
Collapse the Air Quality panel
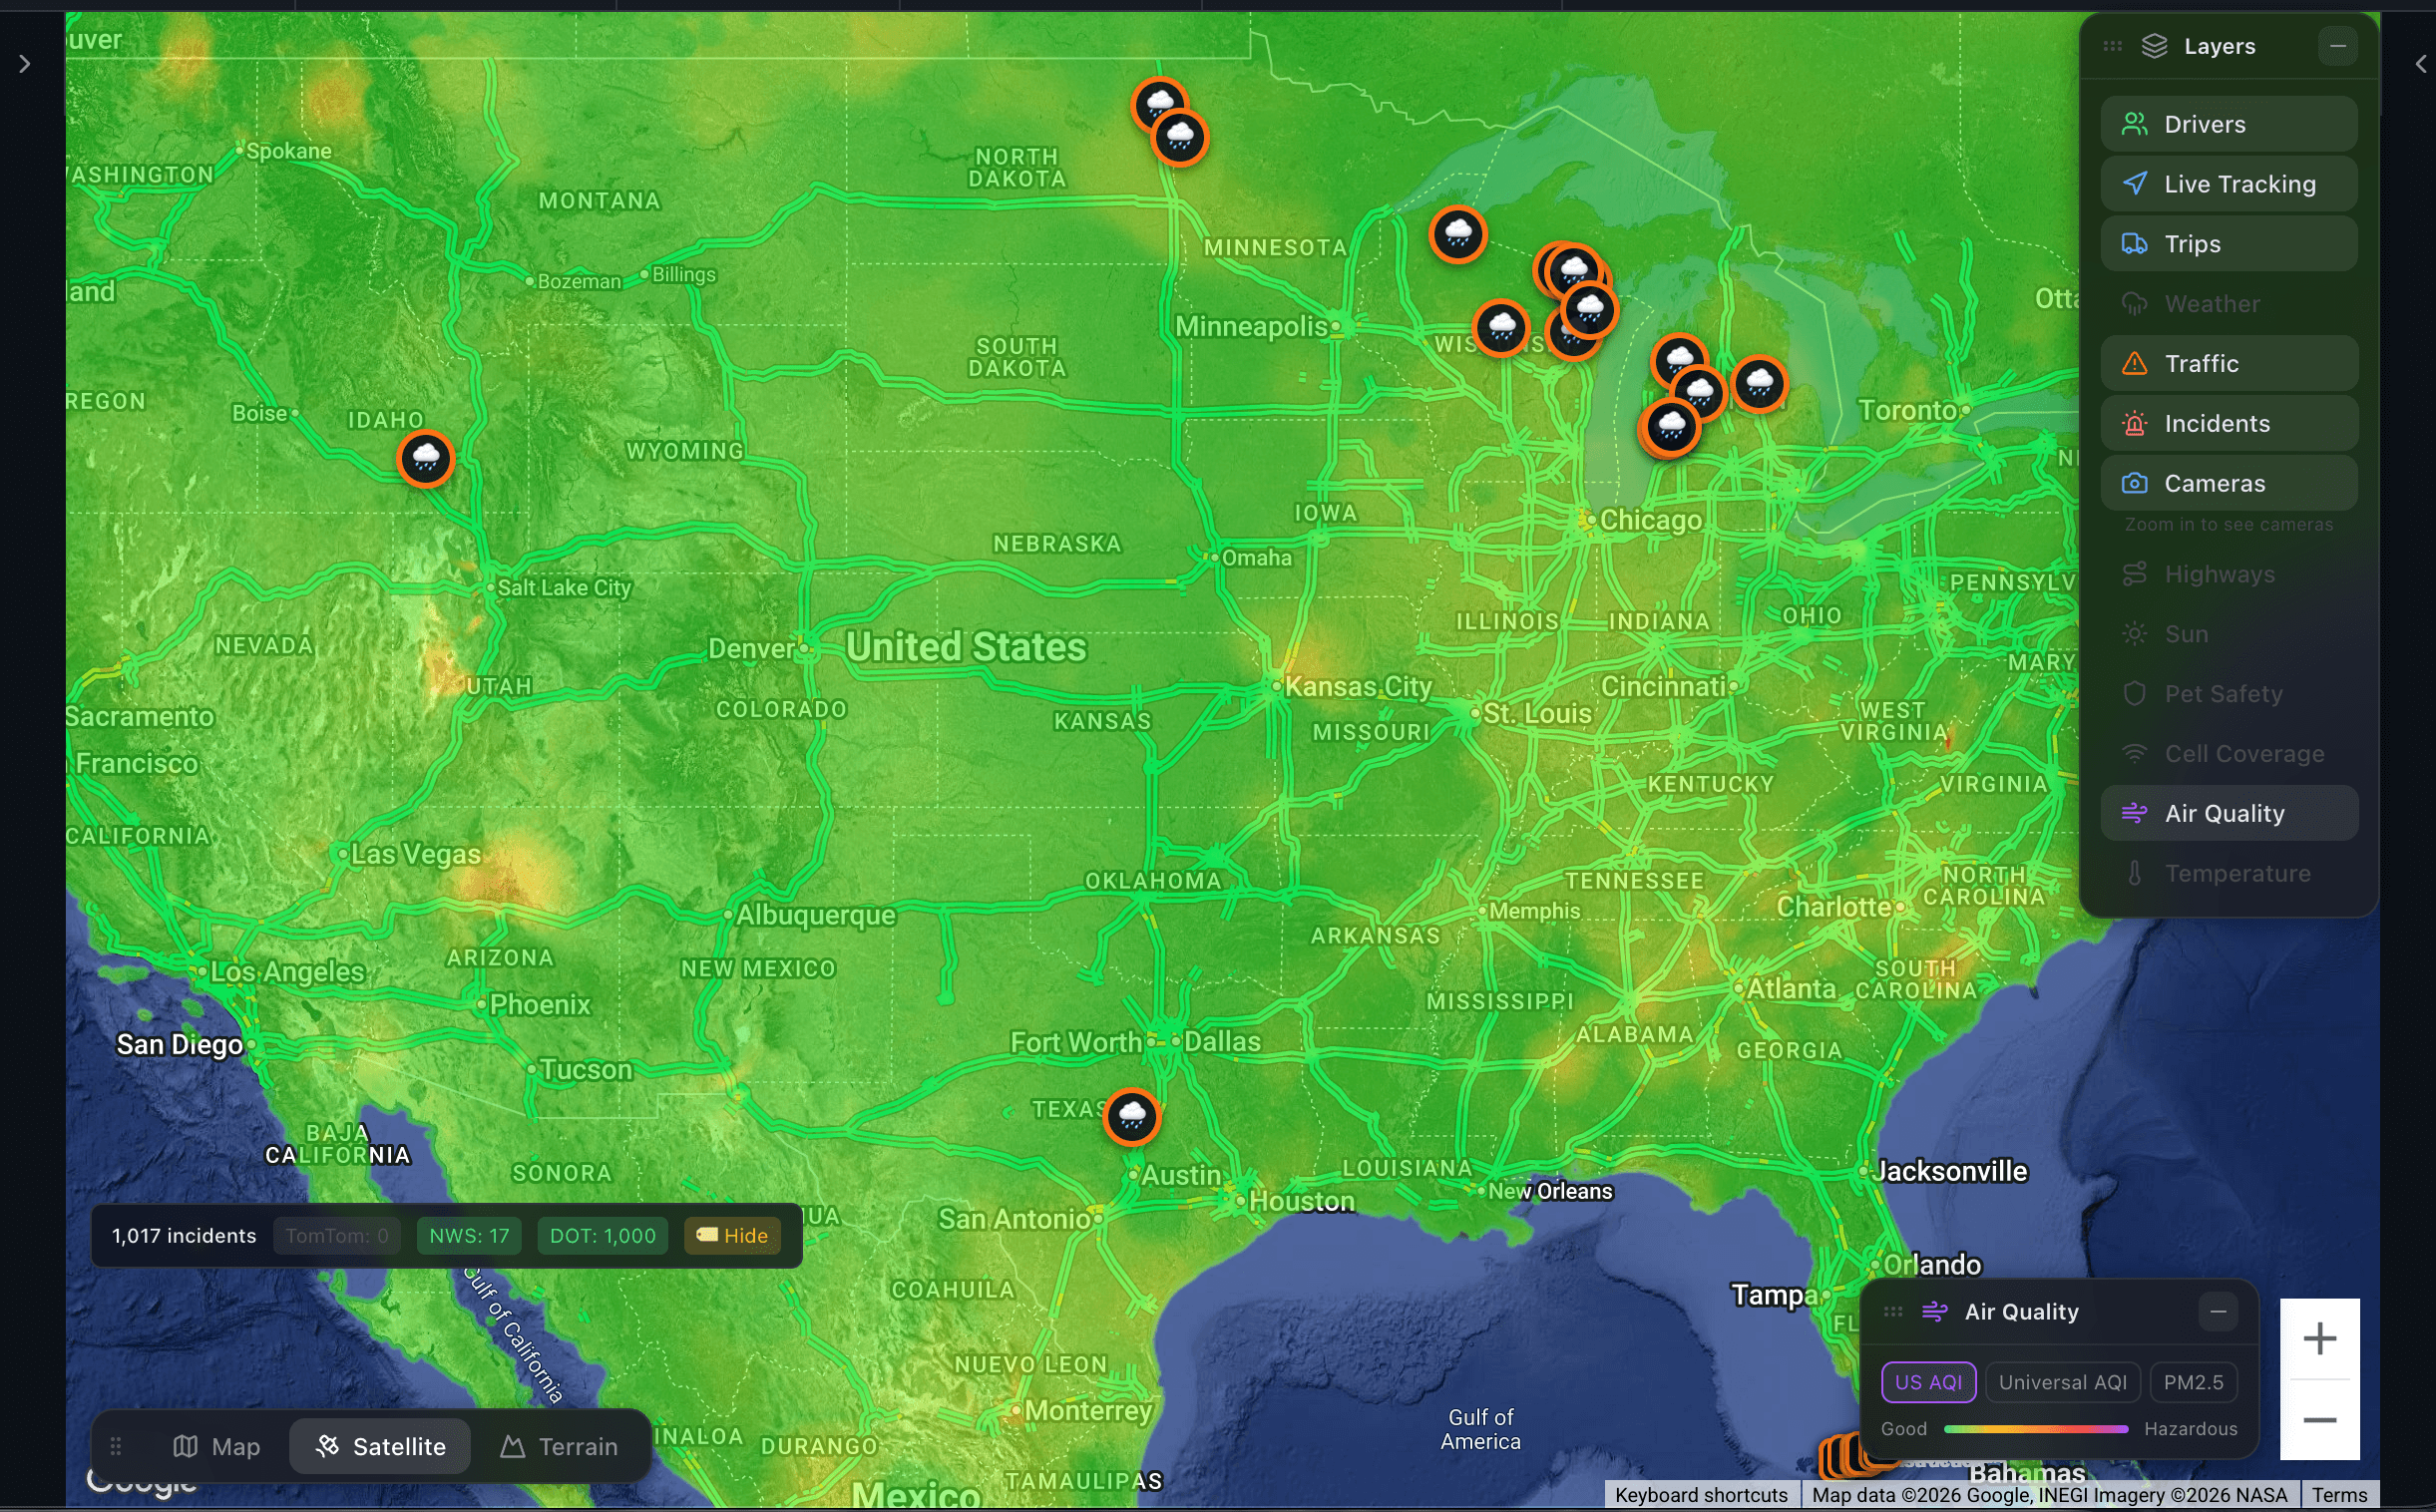click(x=2218, y=1311)
